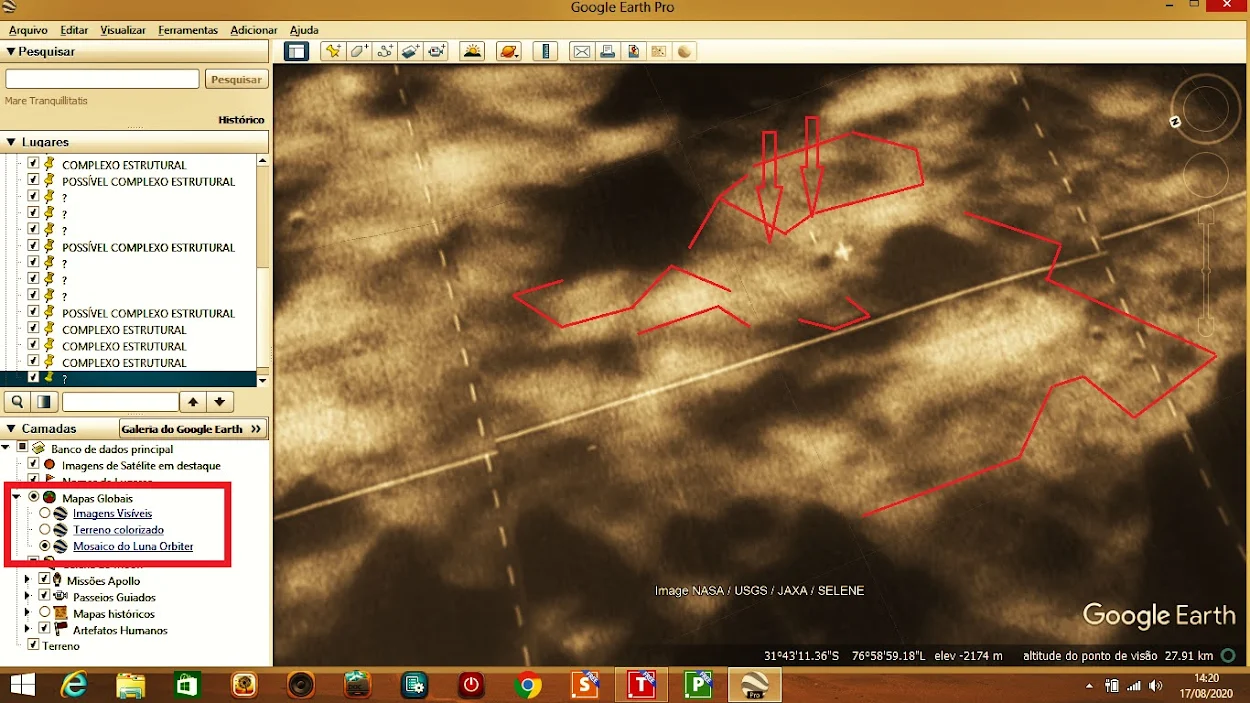Open the Histórico search history link

click(x=241, y=120)
